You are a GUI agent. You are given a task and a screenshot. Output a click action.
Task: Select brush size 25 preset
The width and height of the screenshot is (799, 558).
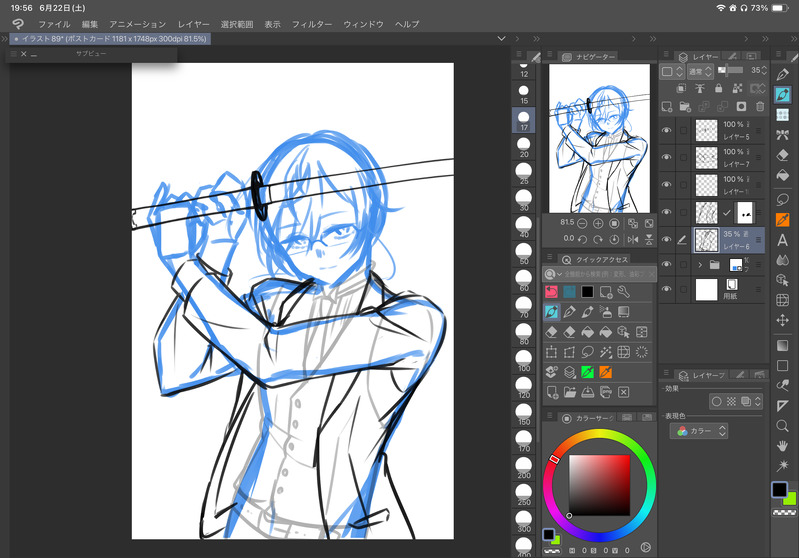click(x=524, y=173)
